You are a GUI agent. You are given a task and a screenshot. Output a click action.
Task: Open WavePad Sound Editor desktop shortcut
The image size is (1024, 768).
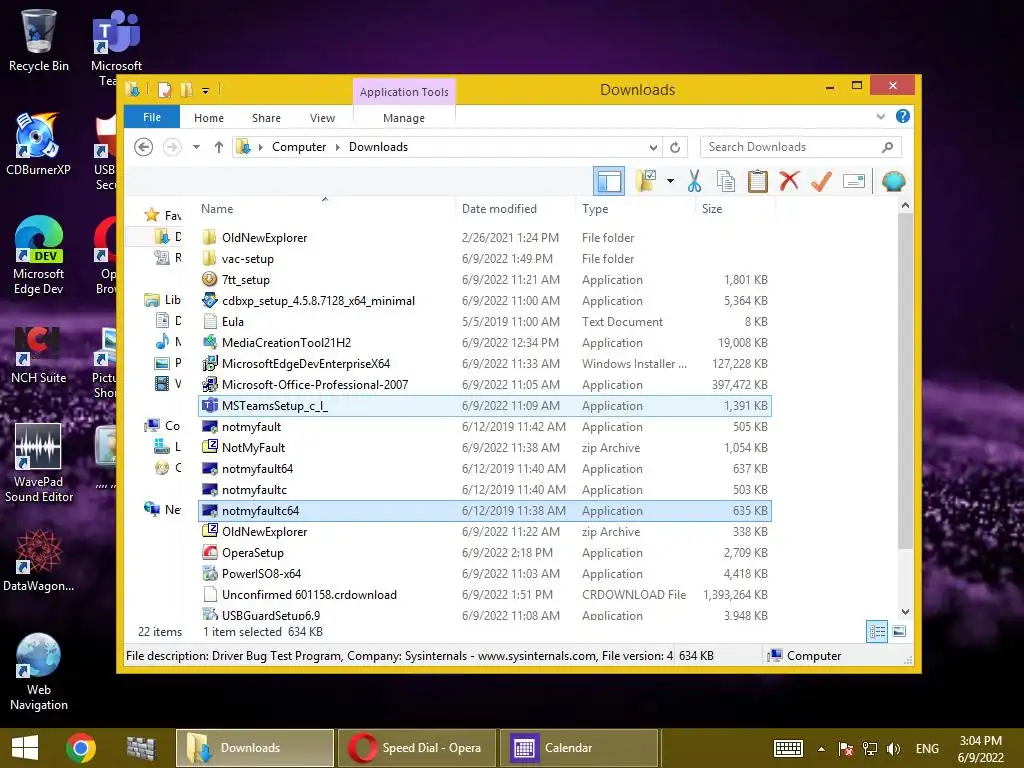(x=39, y=463)
